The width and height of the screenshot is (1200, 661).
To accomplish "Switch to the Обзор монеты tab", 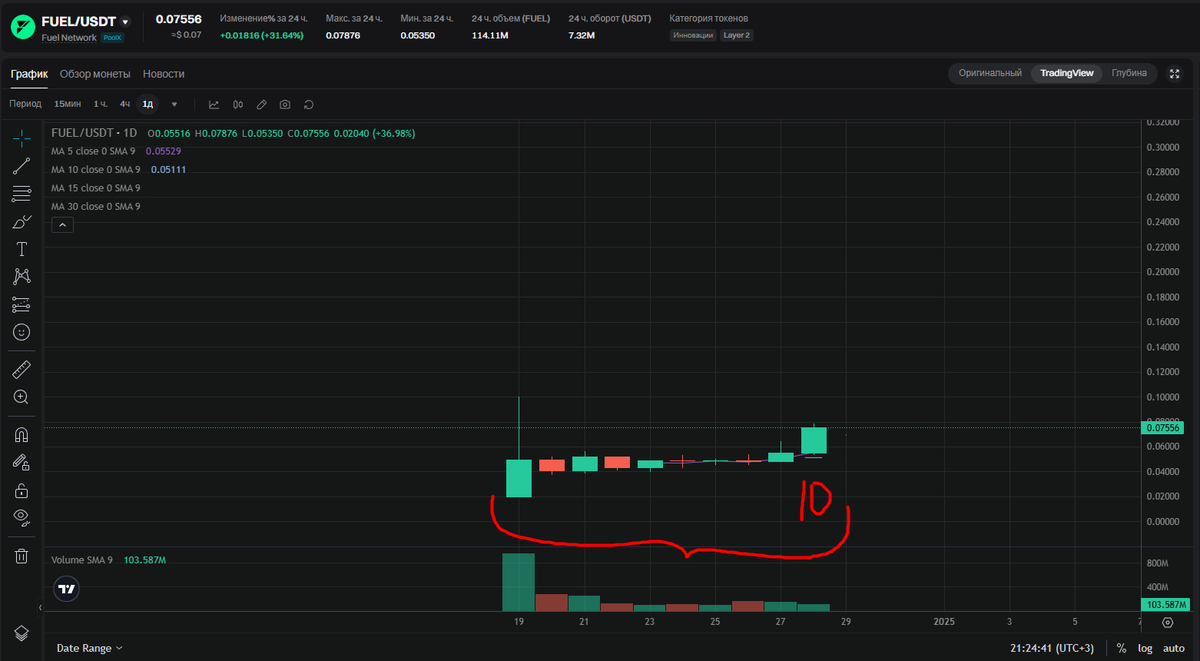I will 95,74.
